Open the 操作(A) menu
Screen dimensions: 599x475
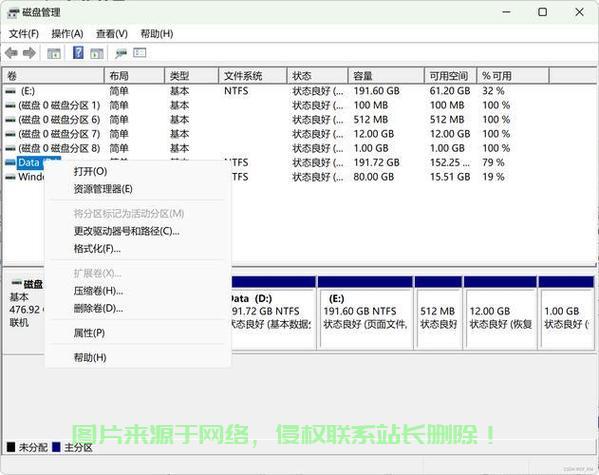pos(67,34)
